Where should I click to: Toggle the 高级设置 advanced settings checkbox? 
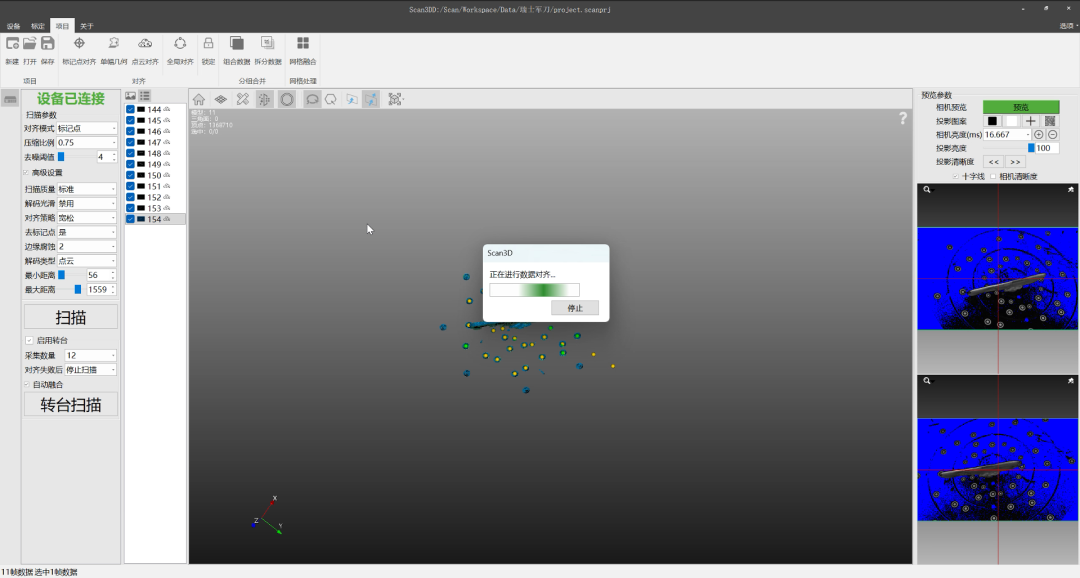pyautogui.click(x=26, y=172)
